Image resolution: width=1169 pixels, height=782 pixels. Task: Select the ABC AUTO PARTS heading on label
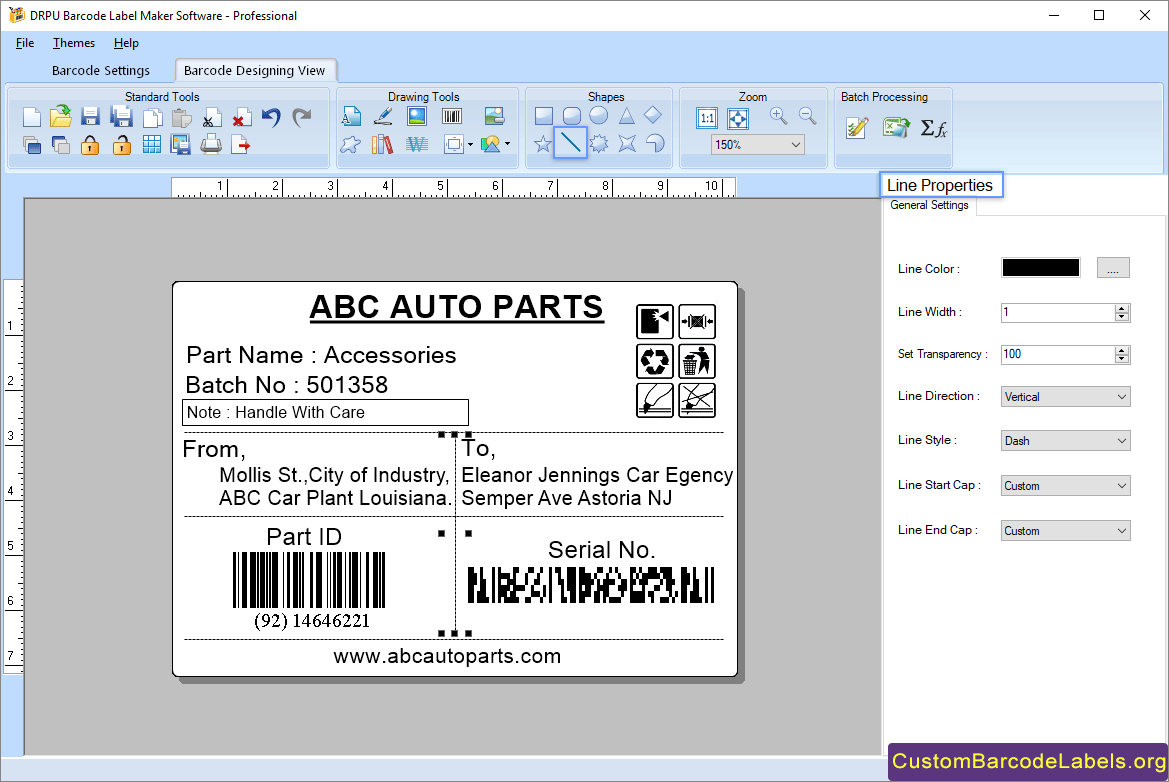click(456, 307)
